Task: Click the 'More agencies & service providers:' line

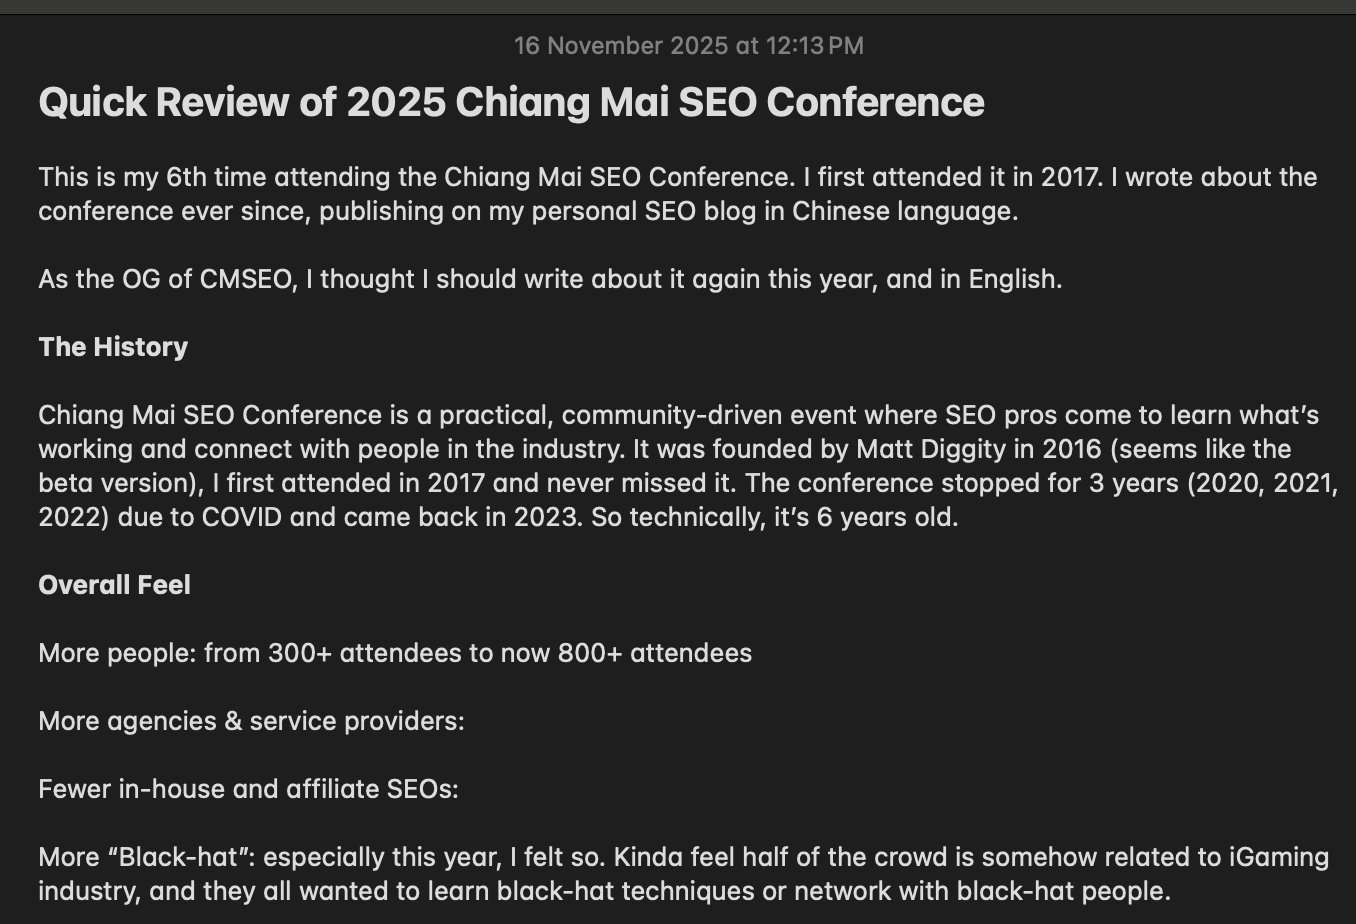Action: point(251,721)
